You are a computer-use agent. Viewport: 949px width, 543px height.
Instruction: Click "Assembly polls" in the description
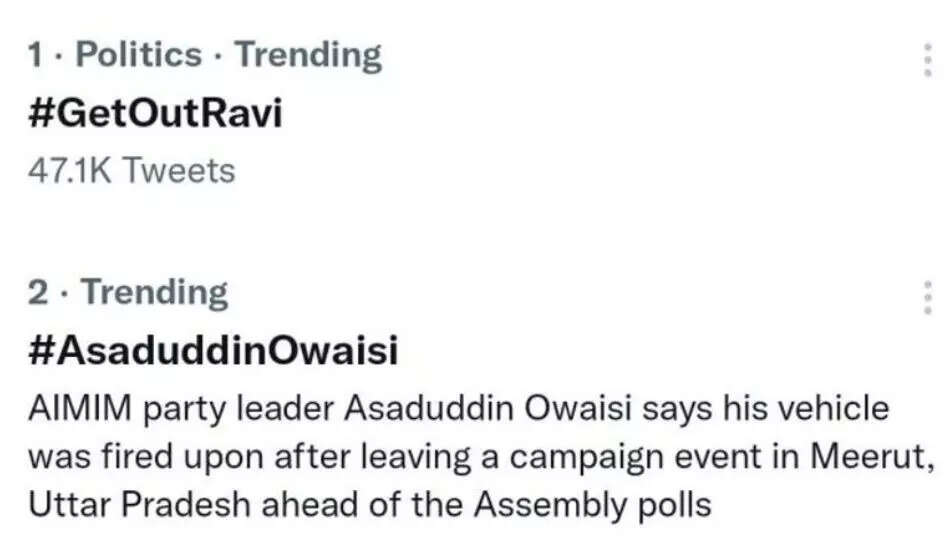click(x=591, y=505)
